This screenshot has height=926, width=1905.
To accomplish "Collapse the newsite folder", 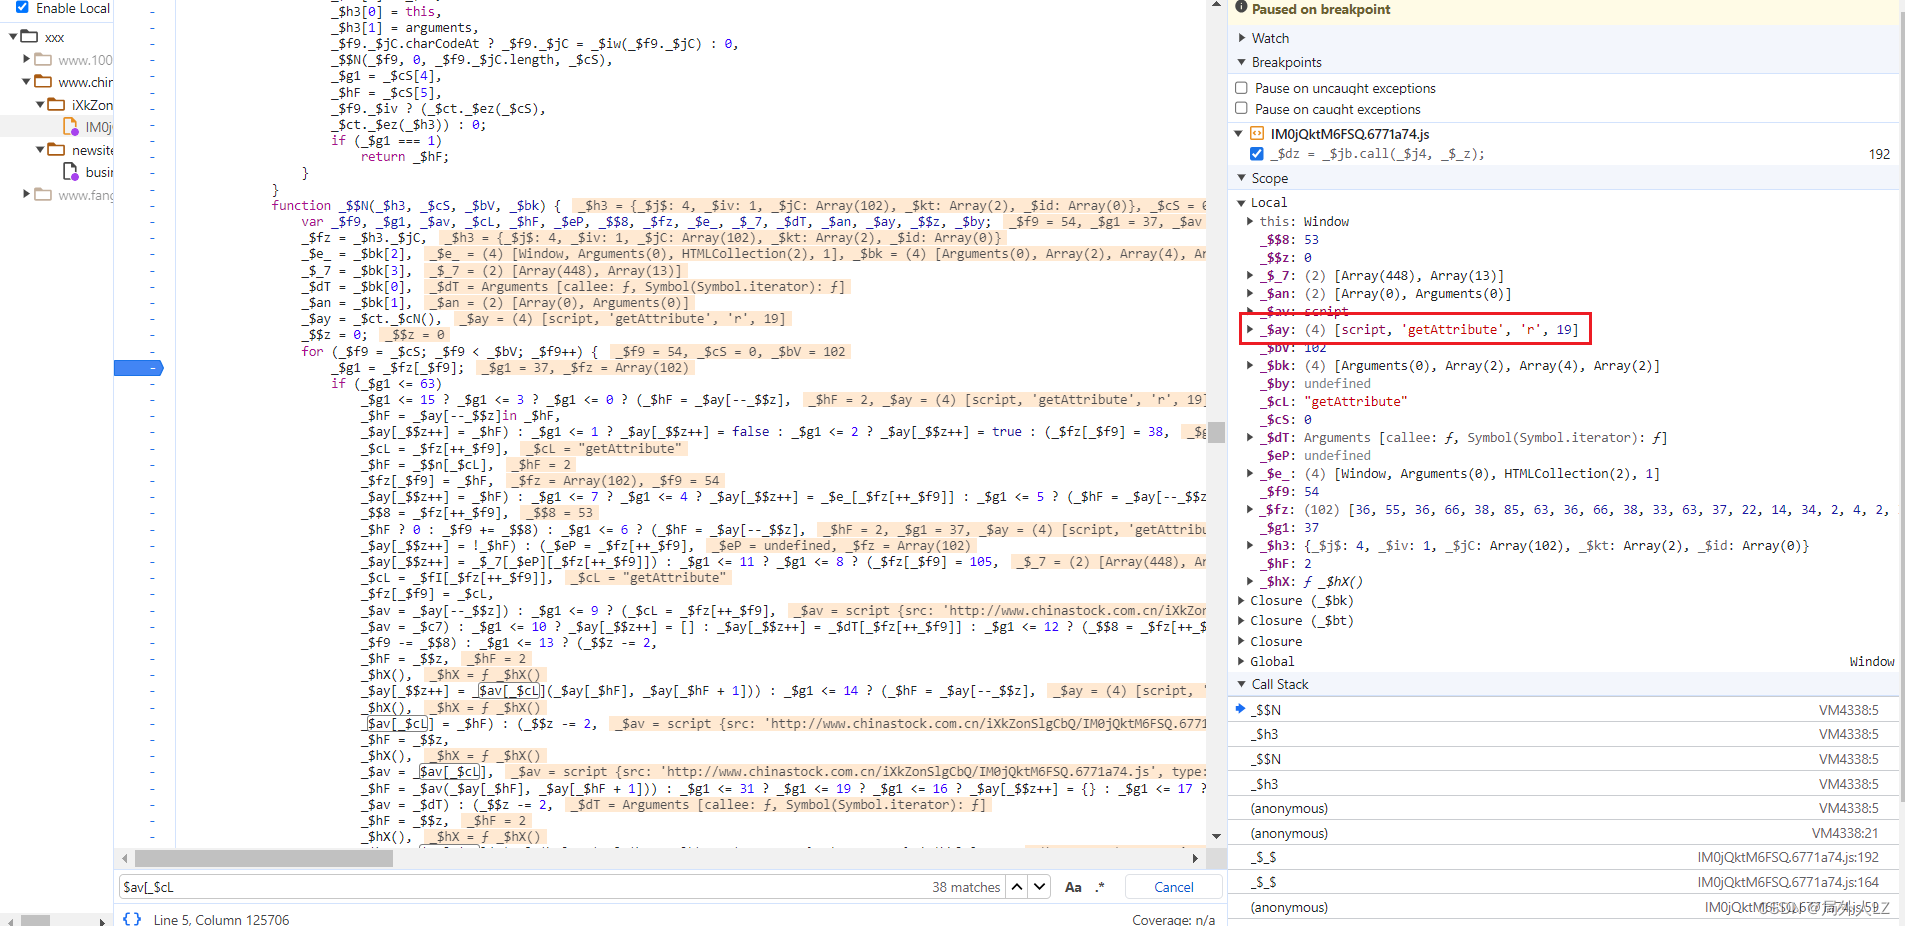I will 40,150.
